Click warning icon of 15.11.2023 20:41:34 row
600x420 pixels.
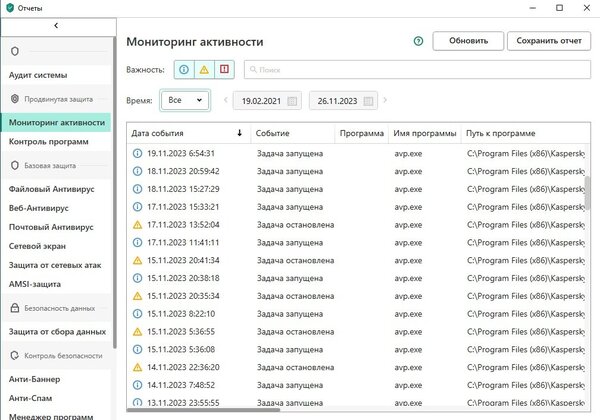pos(137,260)
